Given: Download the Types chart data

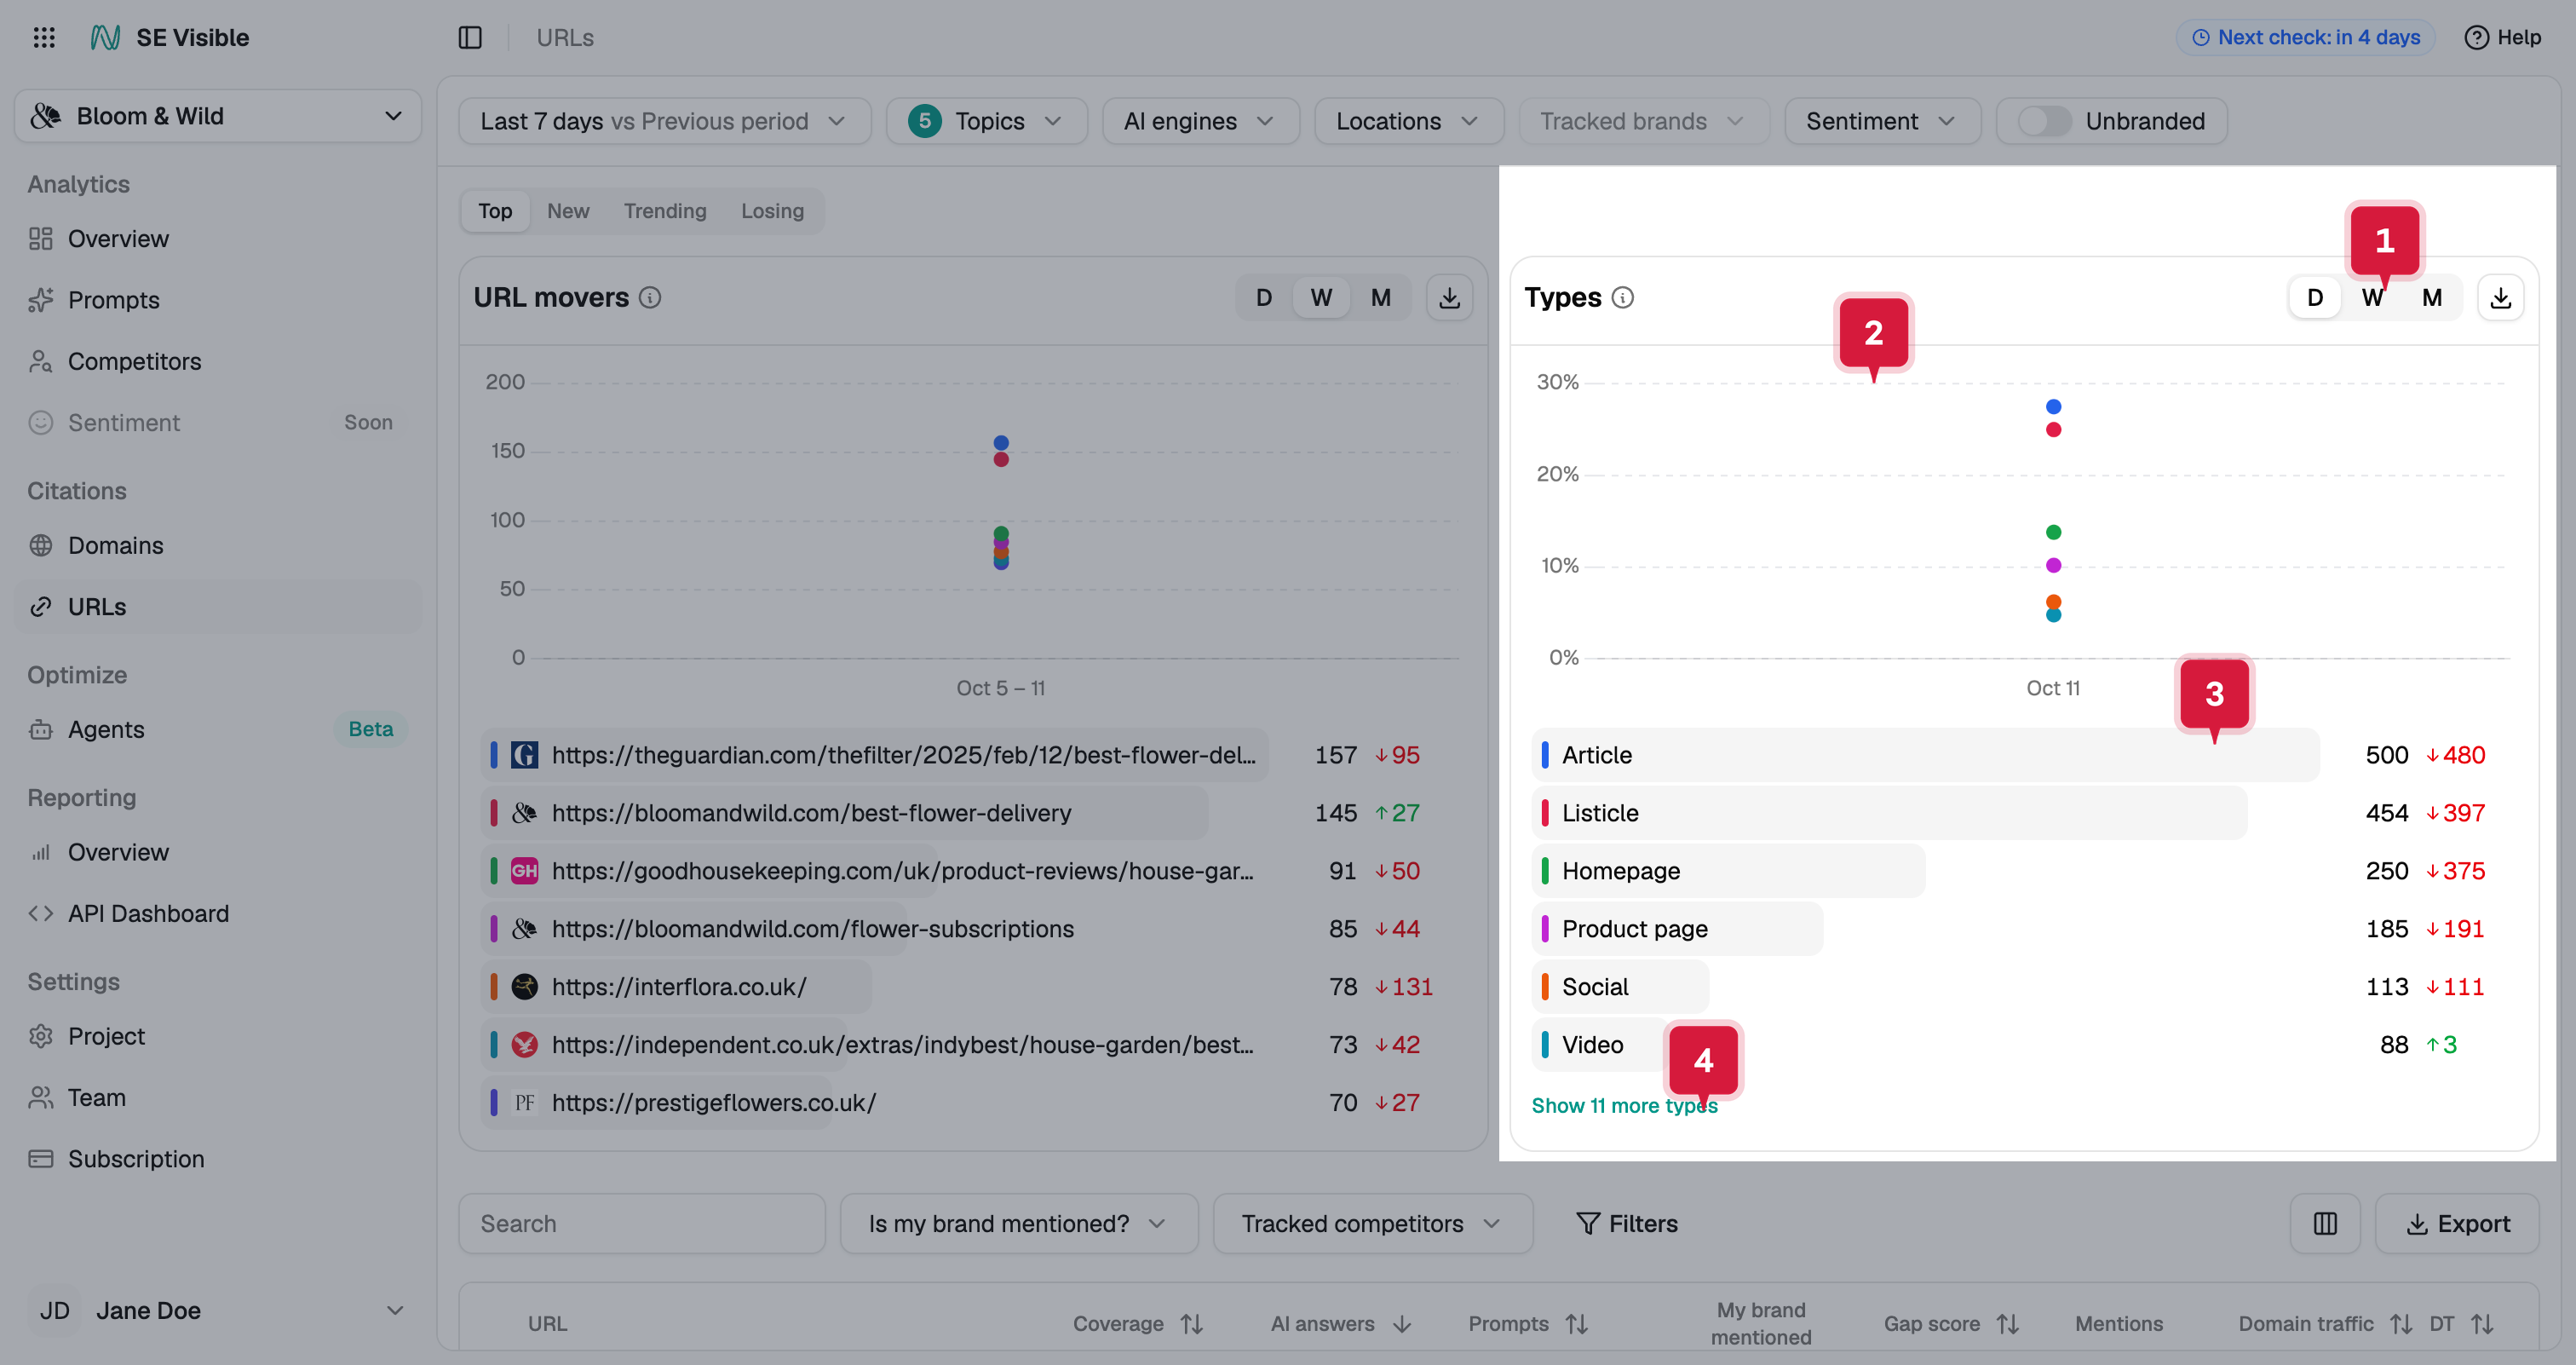Looking at the screenshot, I should tap(2500, 297).
